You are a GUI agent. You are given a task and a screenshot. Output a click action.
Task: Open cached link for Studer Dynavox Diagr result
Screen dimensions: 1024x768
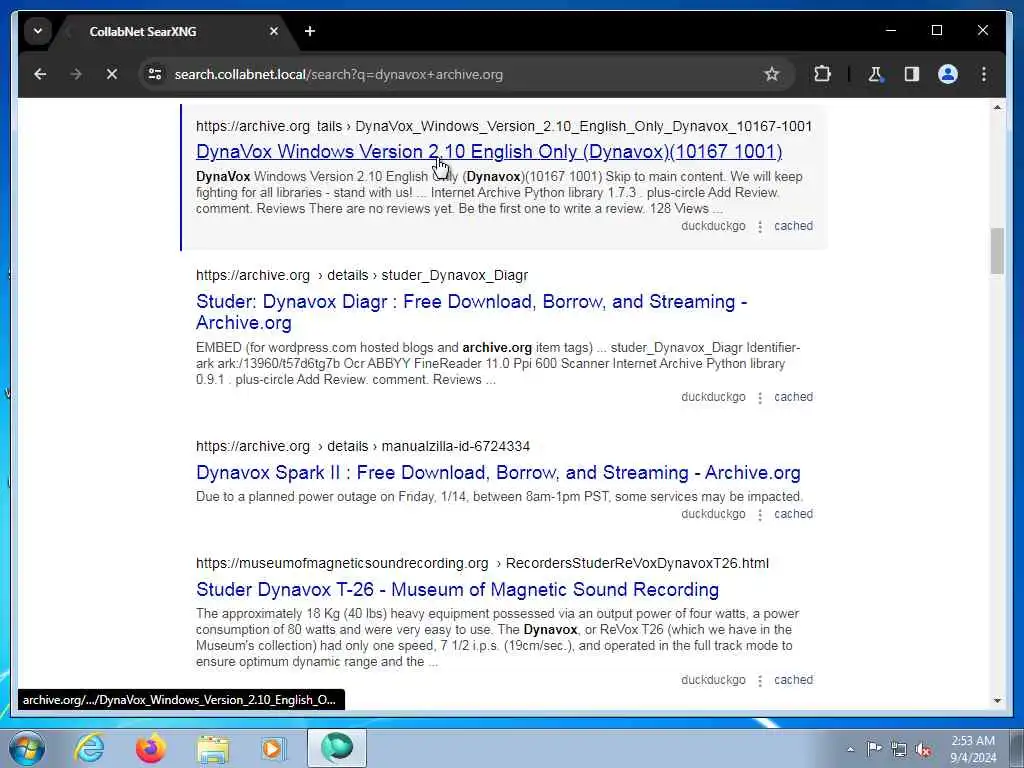click(x=793, y=397)
